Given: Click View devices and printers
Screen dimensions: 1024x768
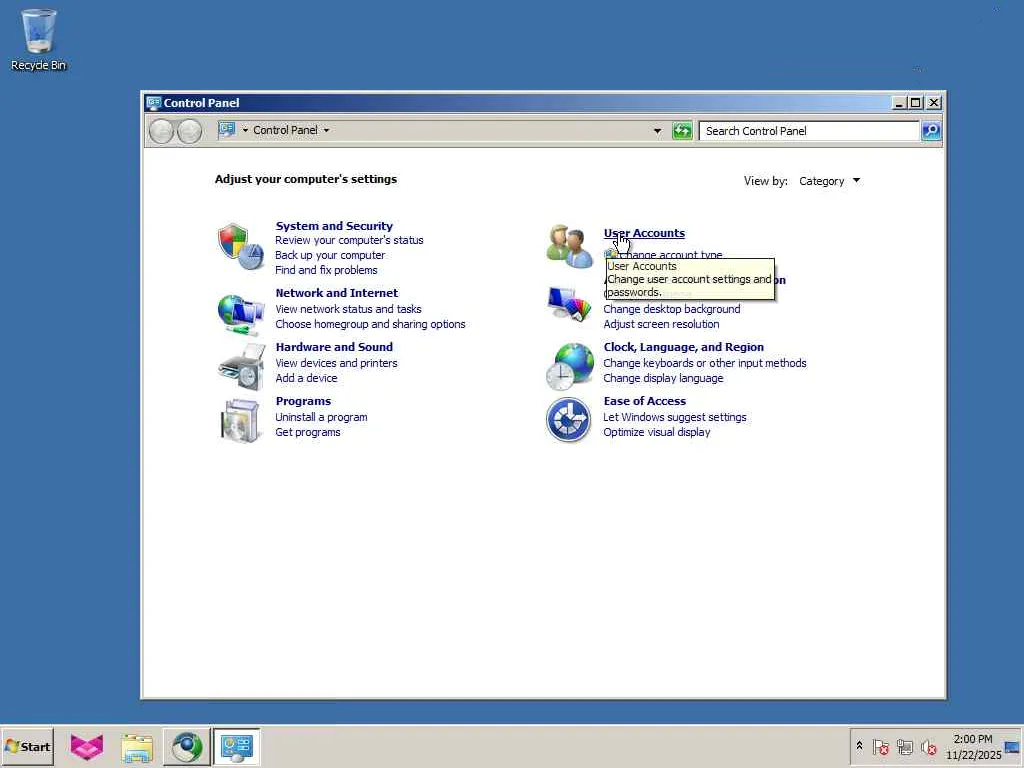Looking at the screenshot, I should (x=336, y=364).
